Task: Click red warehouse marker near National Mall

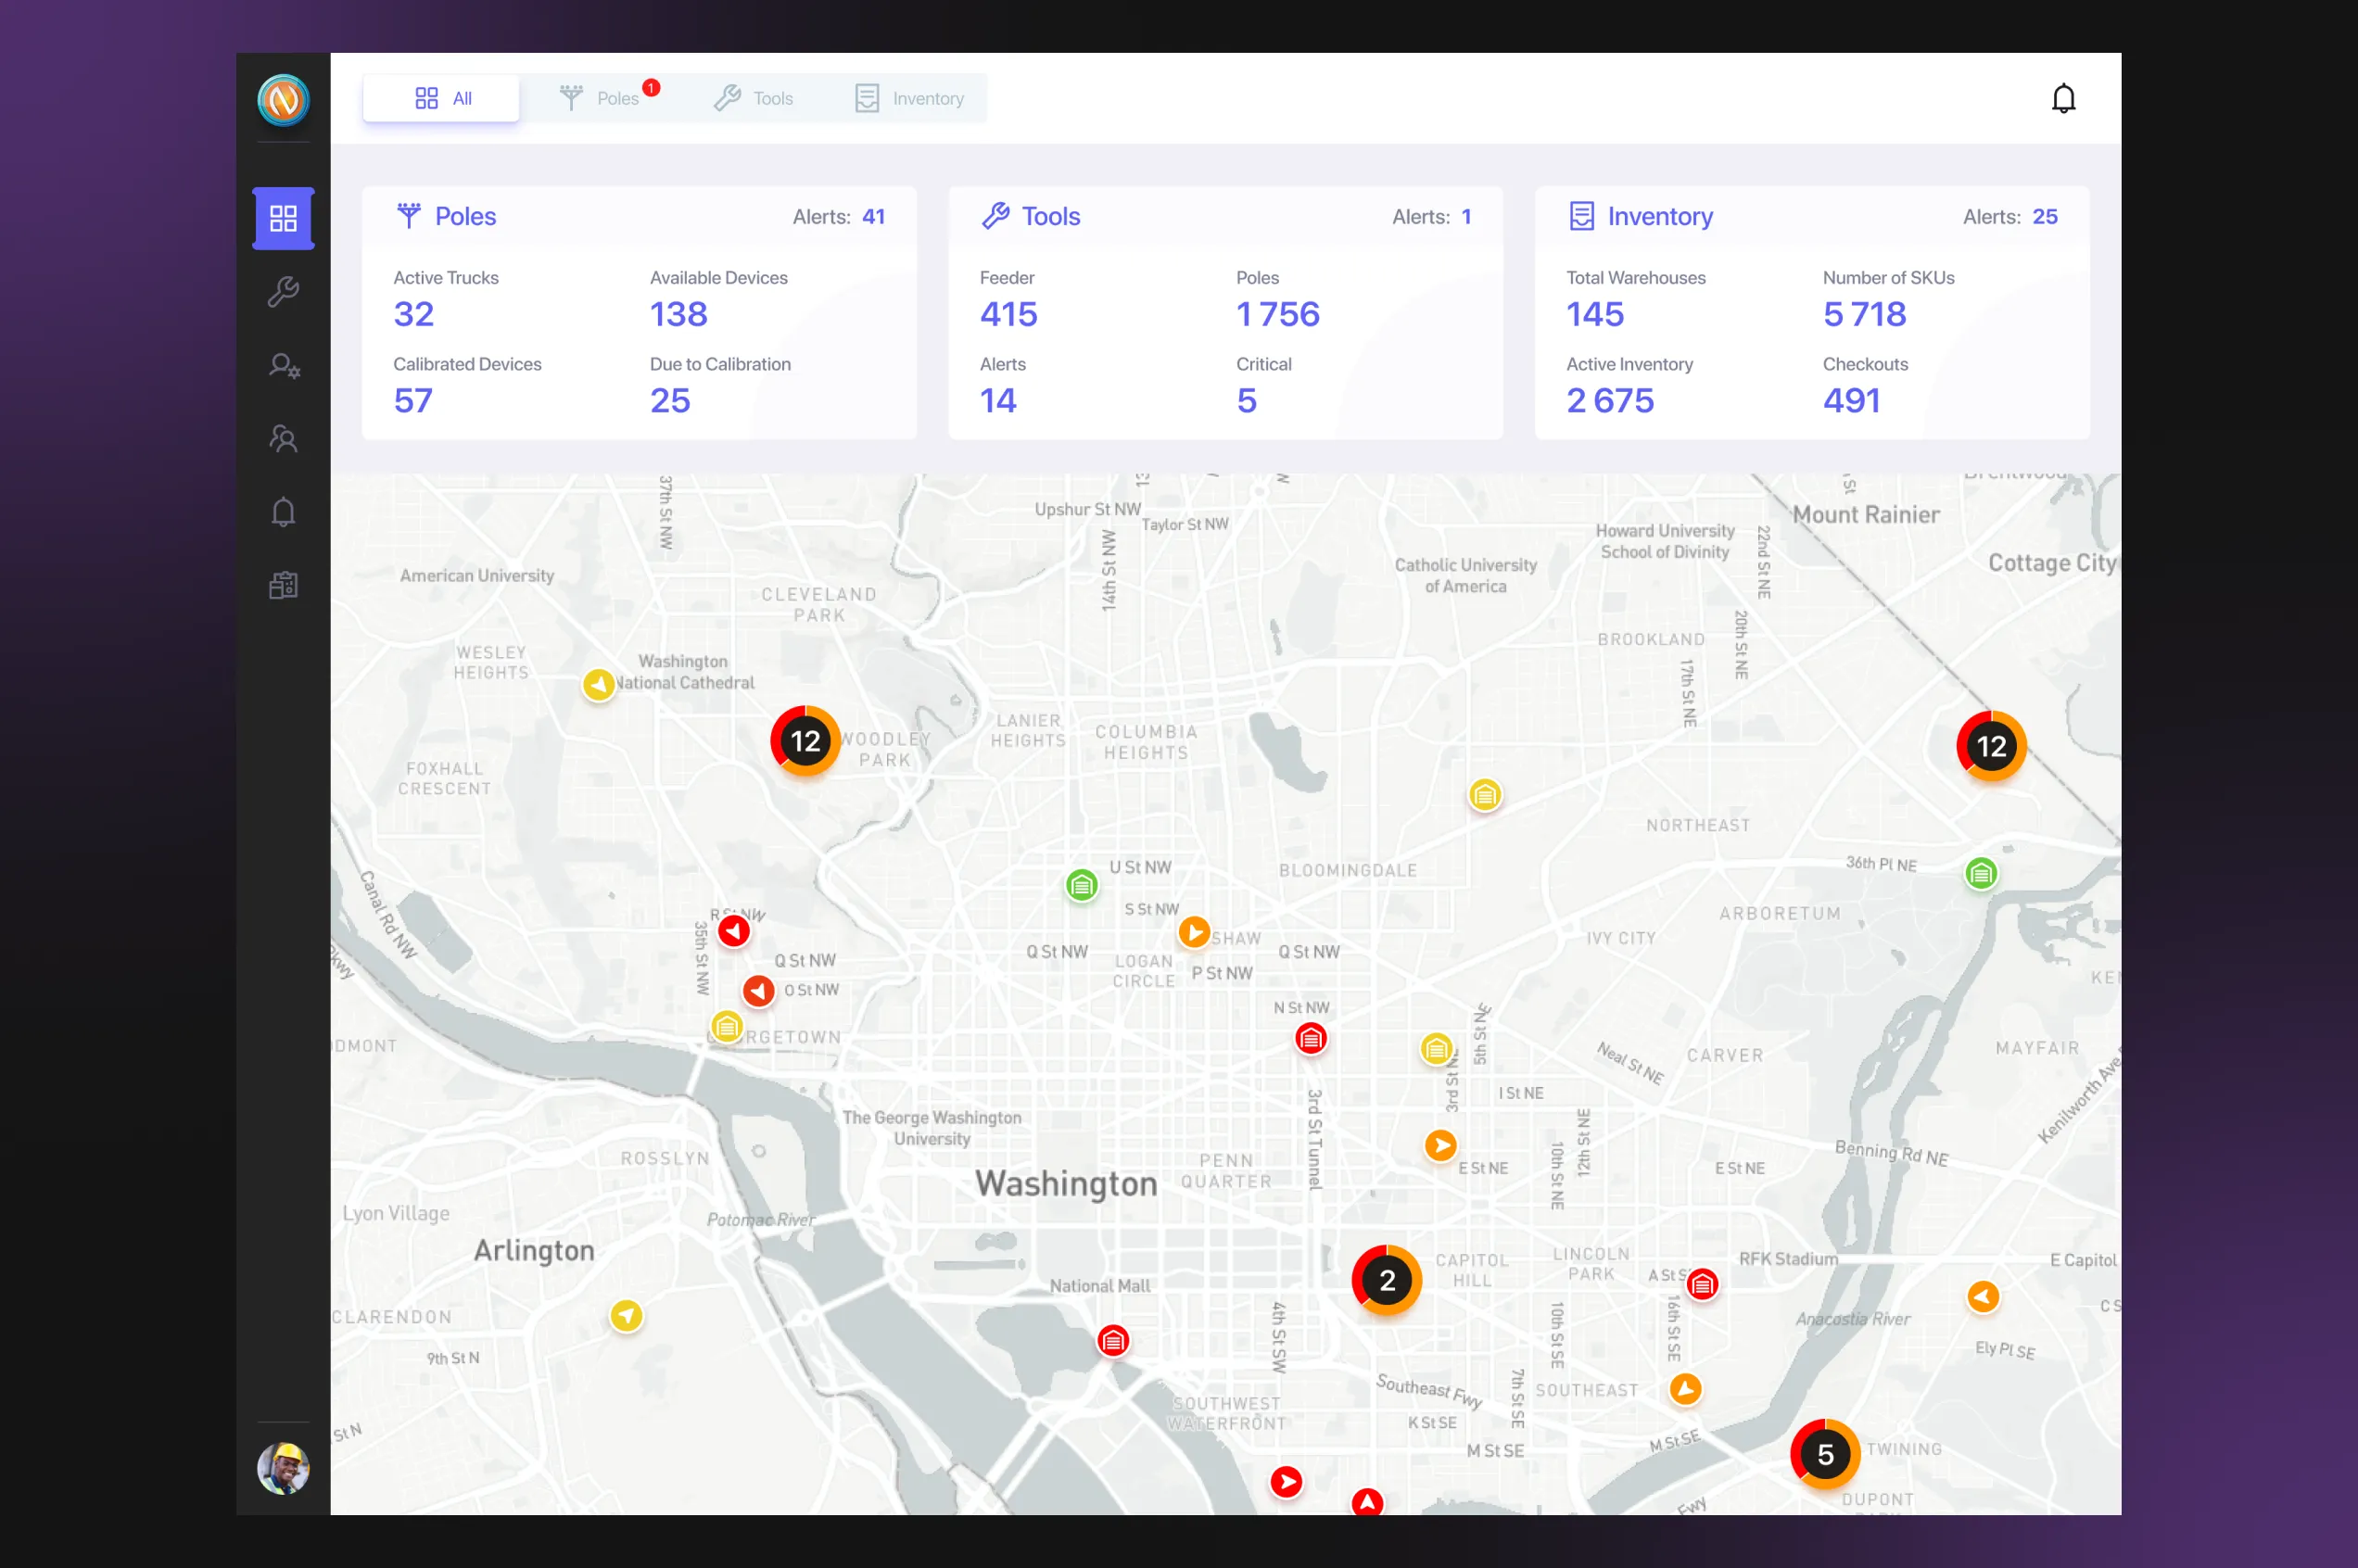Action: [x=1113, y=1341]
